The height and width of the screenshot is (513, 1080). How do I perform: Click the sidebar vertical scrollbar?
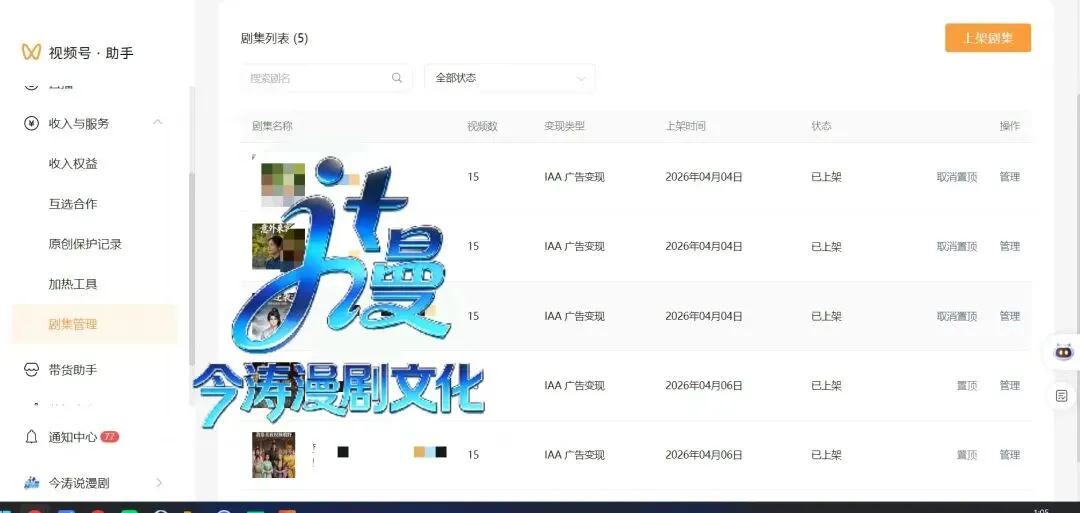tap(191, 269)
